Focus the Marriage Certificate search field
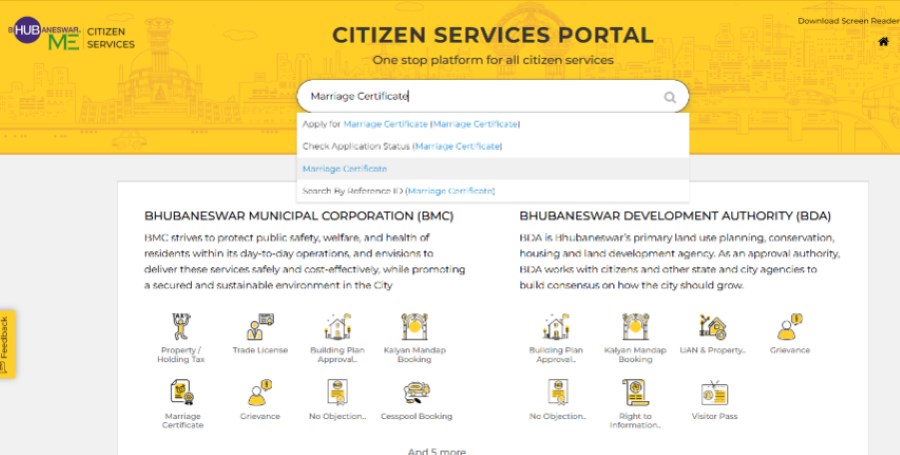The width and height of the screenshot is (900, 455). [x=492, y=96]
